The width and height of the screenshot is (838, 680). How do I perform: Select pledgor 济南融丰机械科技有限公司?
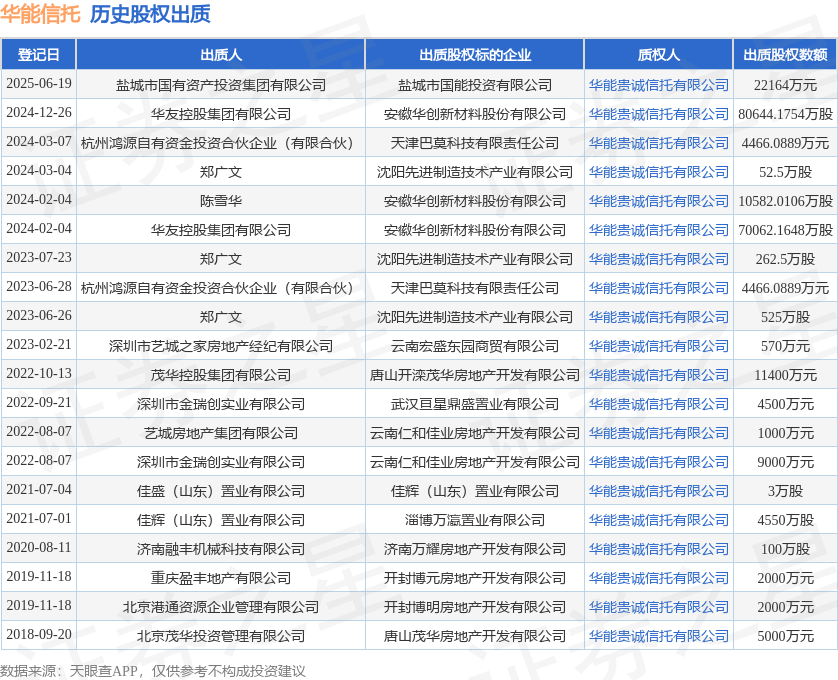pos(221,549)
